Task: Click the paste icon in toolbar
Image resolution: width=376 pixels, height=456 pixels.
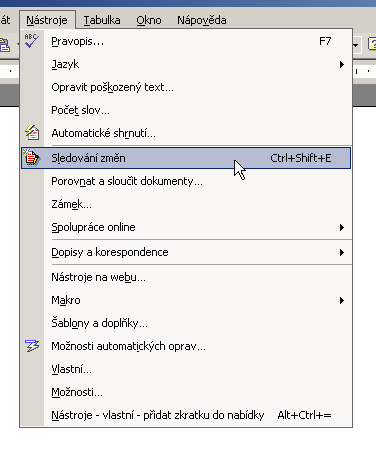Action: pyautogui.click(x=5, y=45)
